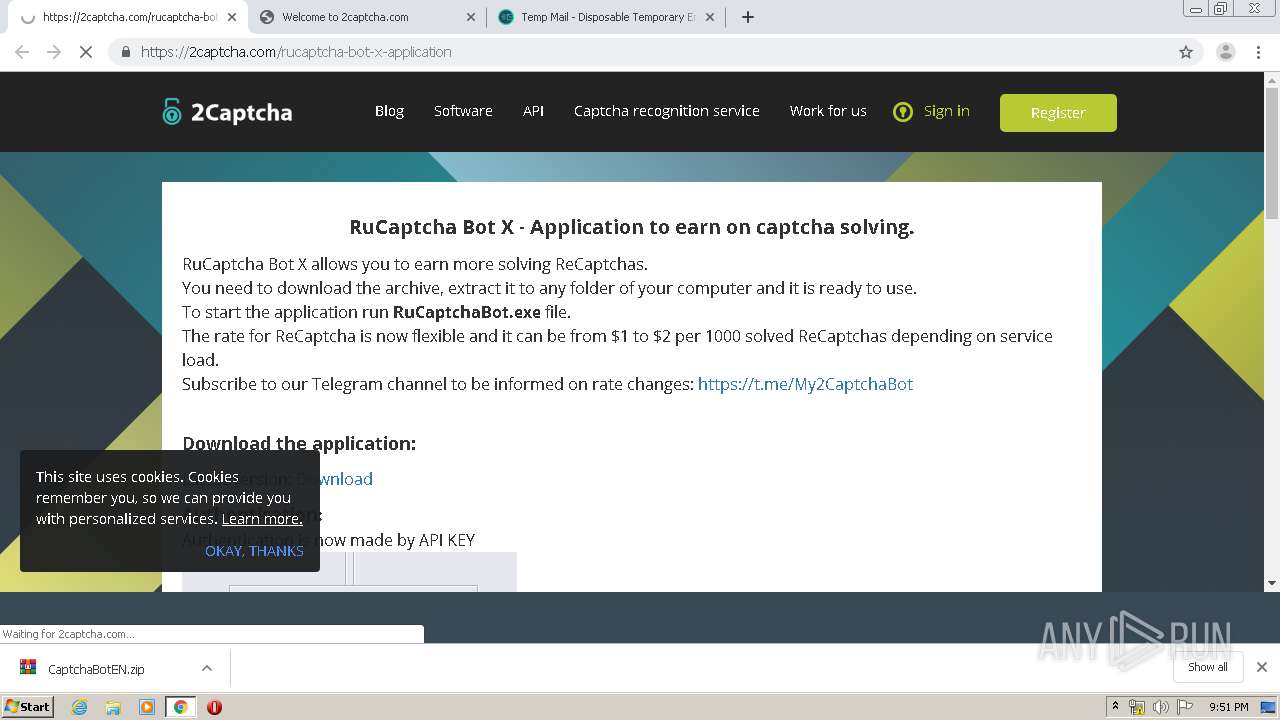Image resolution: width=1280 pixels, height=720 pixels.
Task: Click the Sign in link
Action: coord(946,111)
